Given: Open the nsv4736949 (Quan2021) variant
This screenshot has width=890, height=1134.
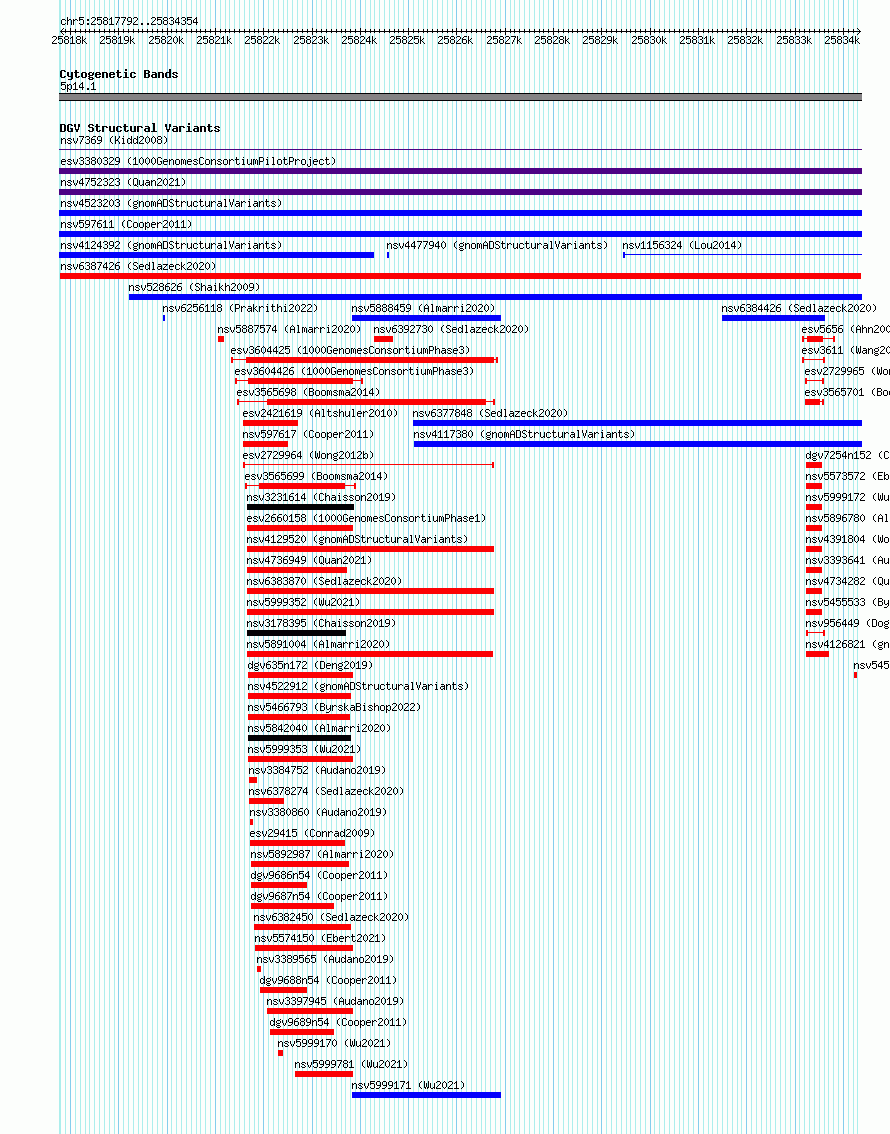Looking at the screenshot, I should coord(309,560).
